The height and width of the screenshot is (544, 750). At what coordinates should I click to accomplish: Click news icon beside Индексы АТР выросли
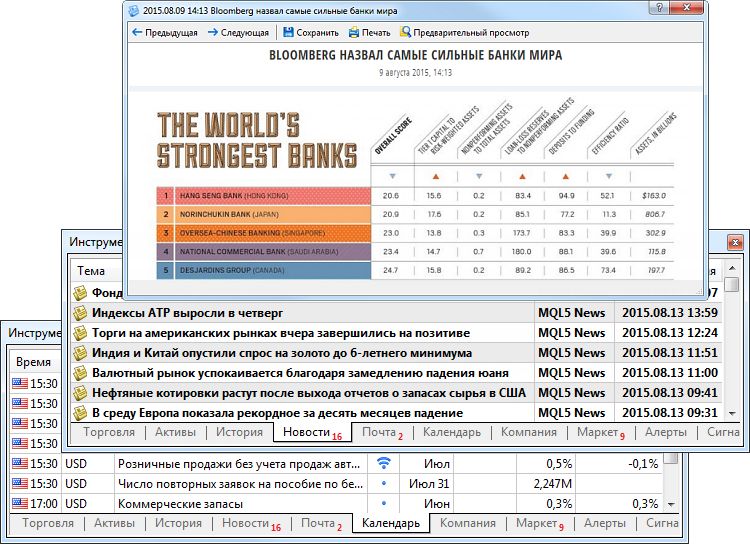tap(80, 313)
